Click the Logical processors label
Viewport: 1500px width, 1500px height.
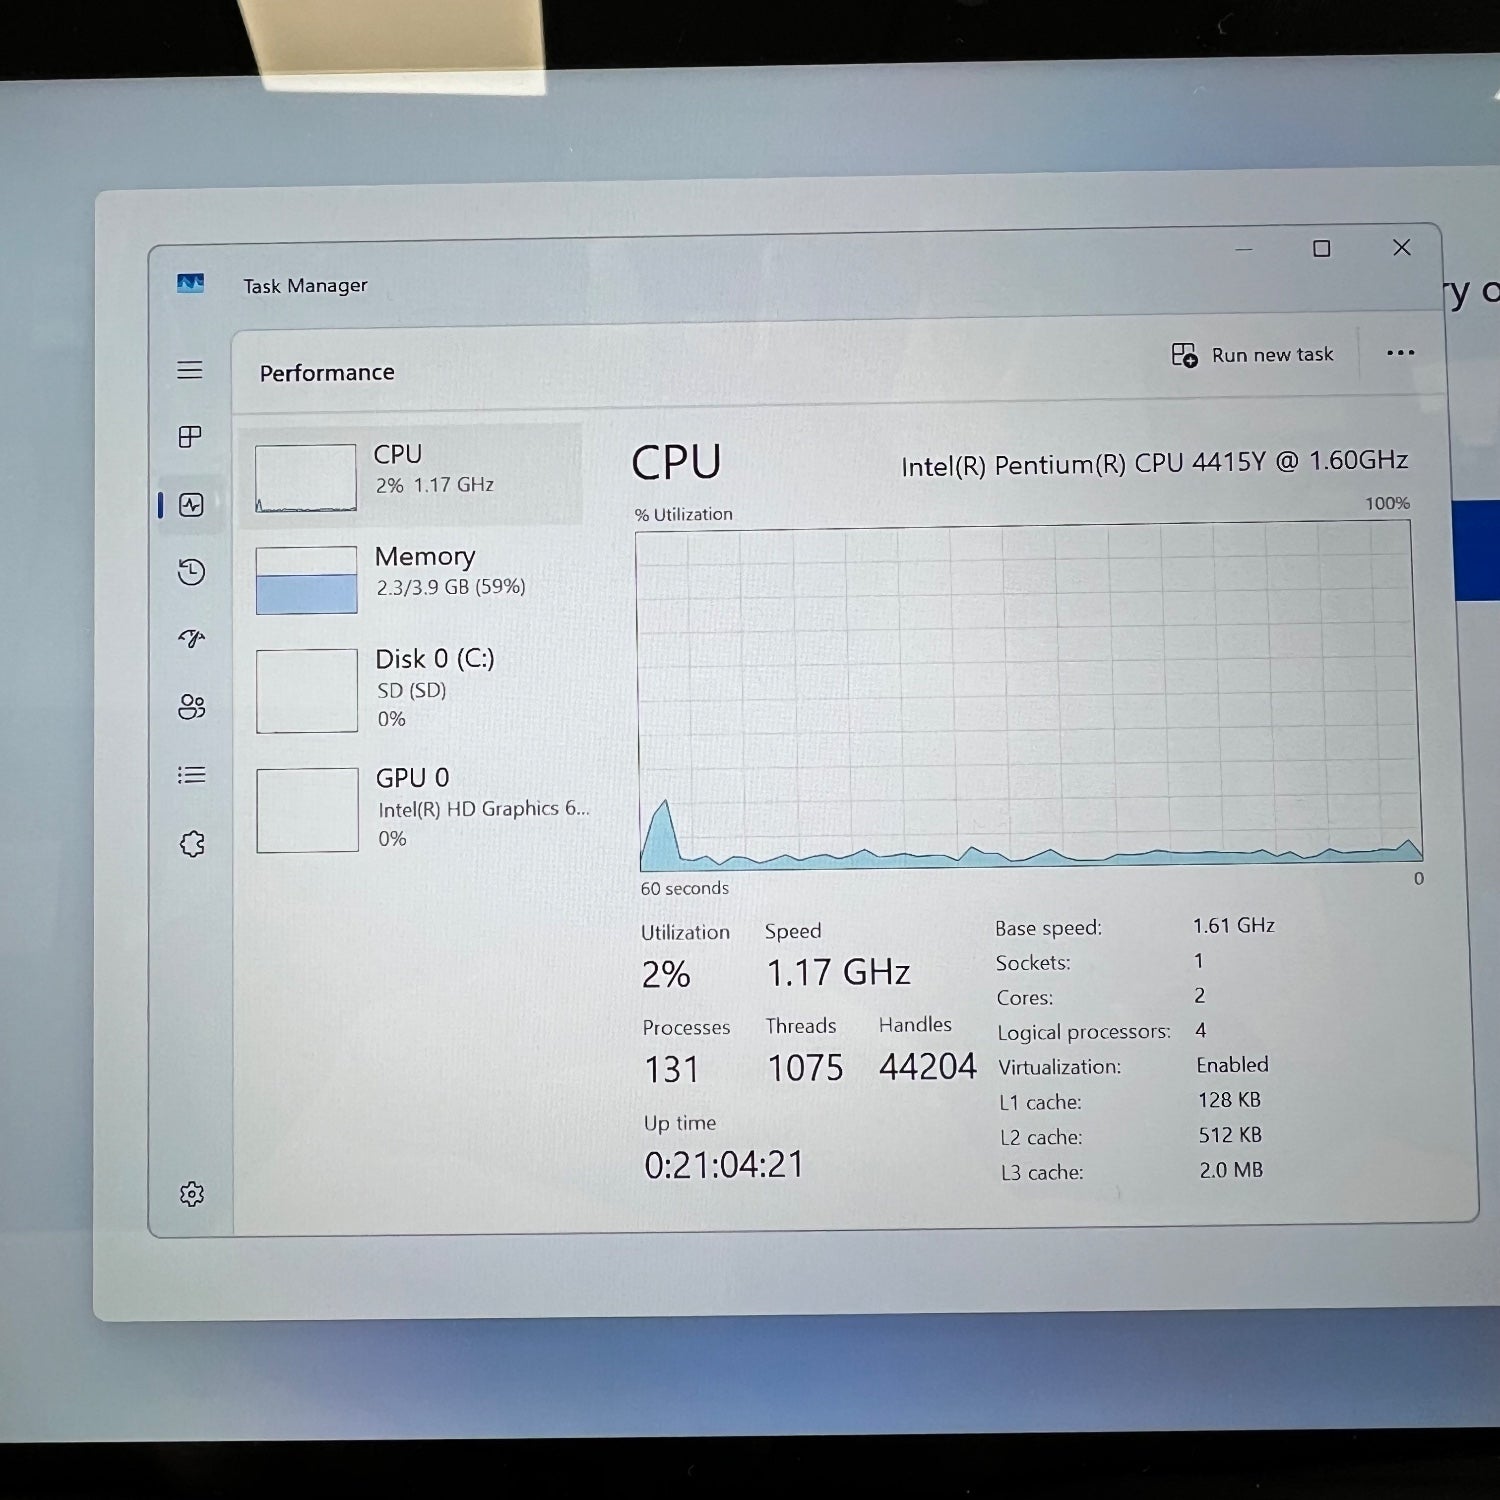click(x=1084, y=1032)
